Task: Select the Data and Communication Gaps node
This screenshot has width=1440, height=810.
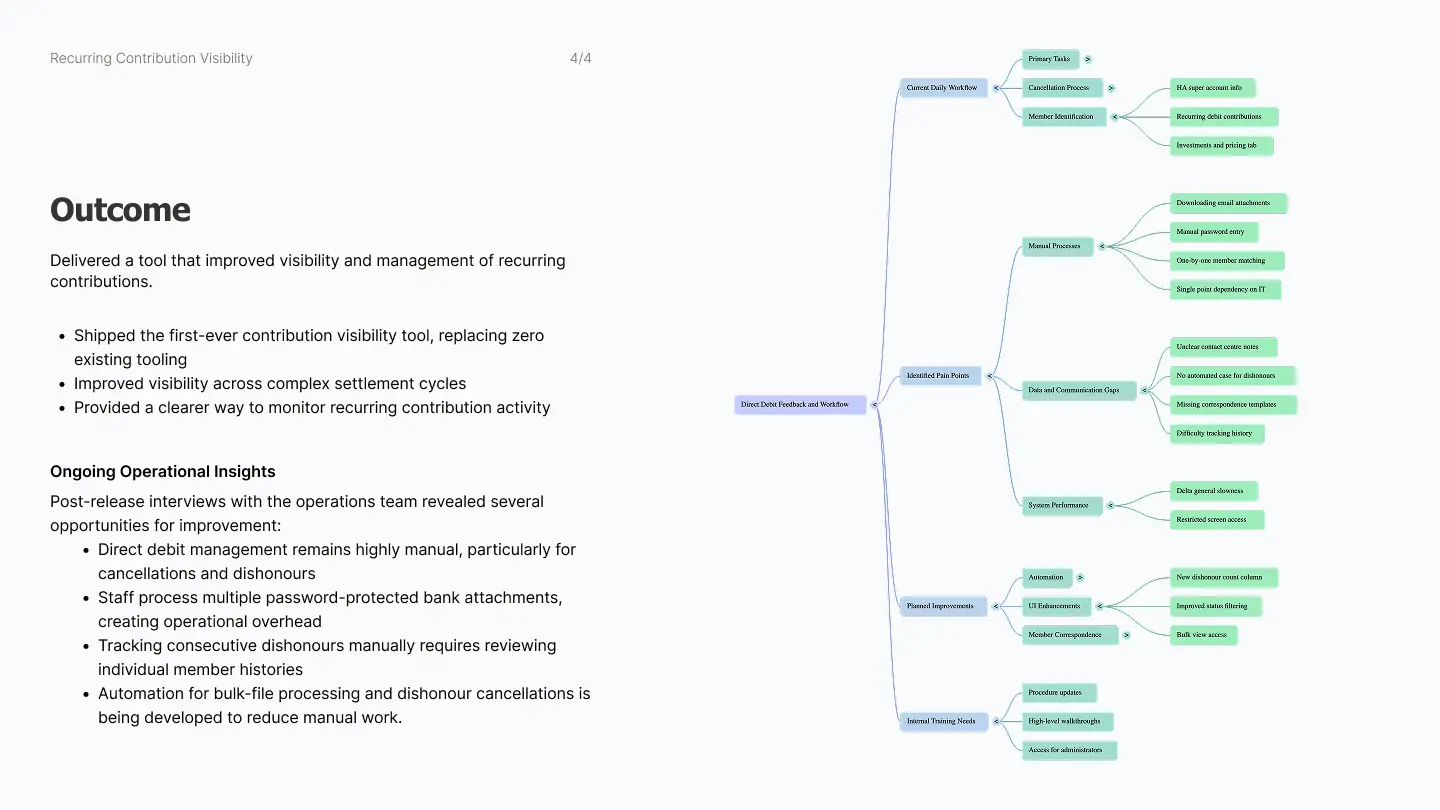Action: tap(1079, 390)
